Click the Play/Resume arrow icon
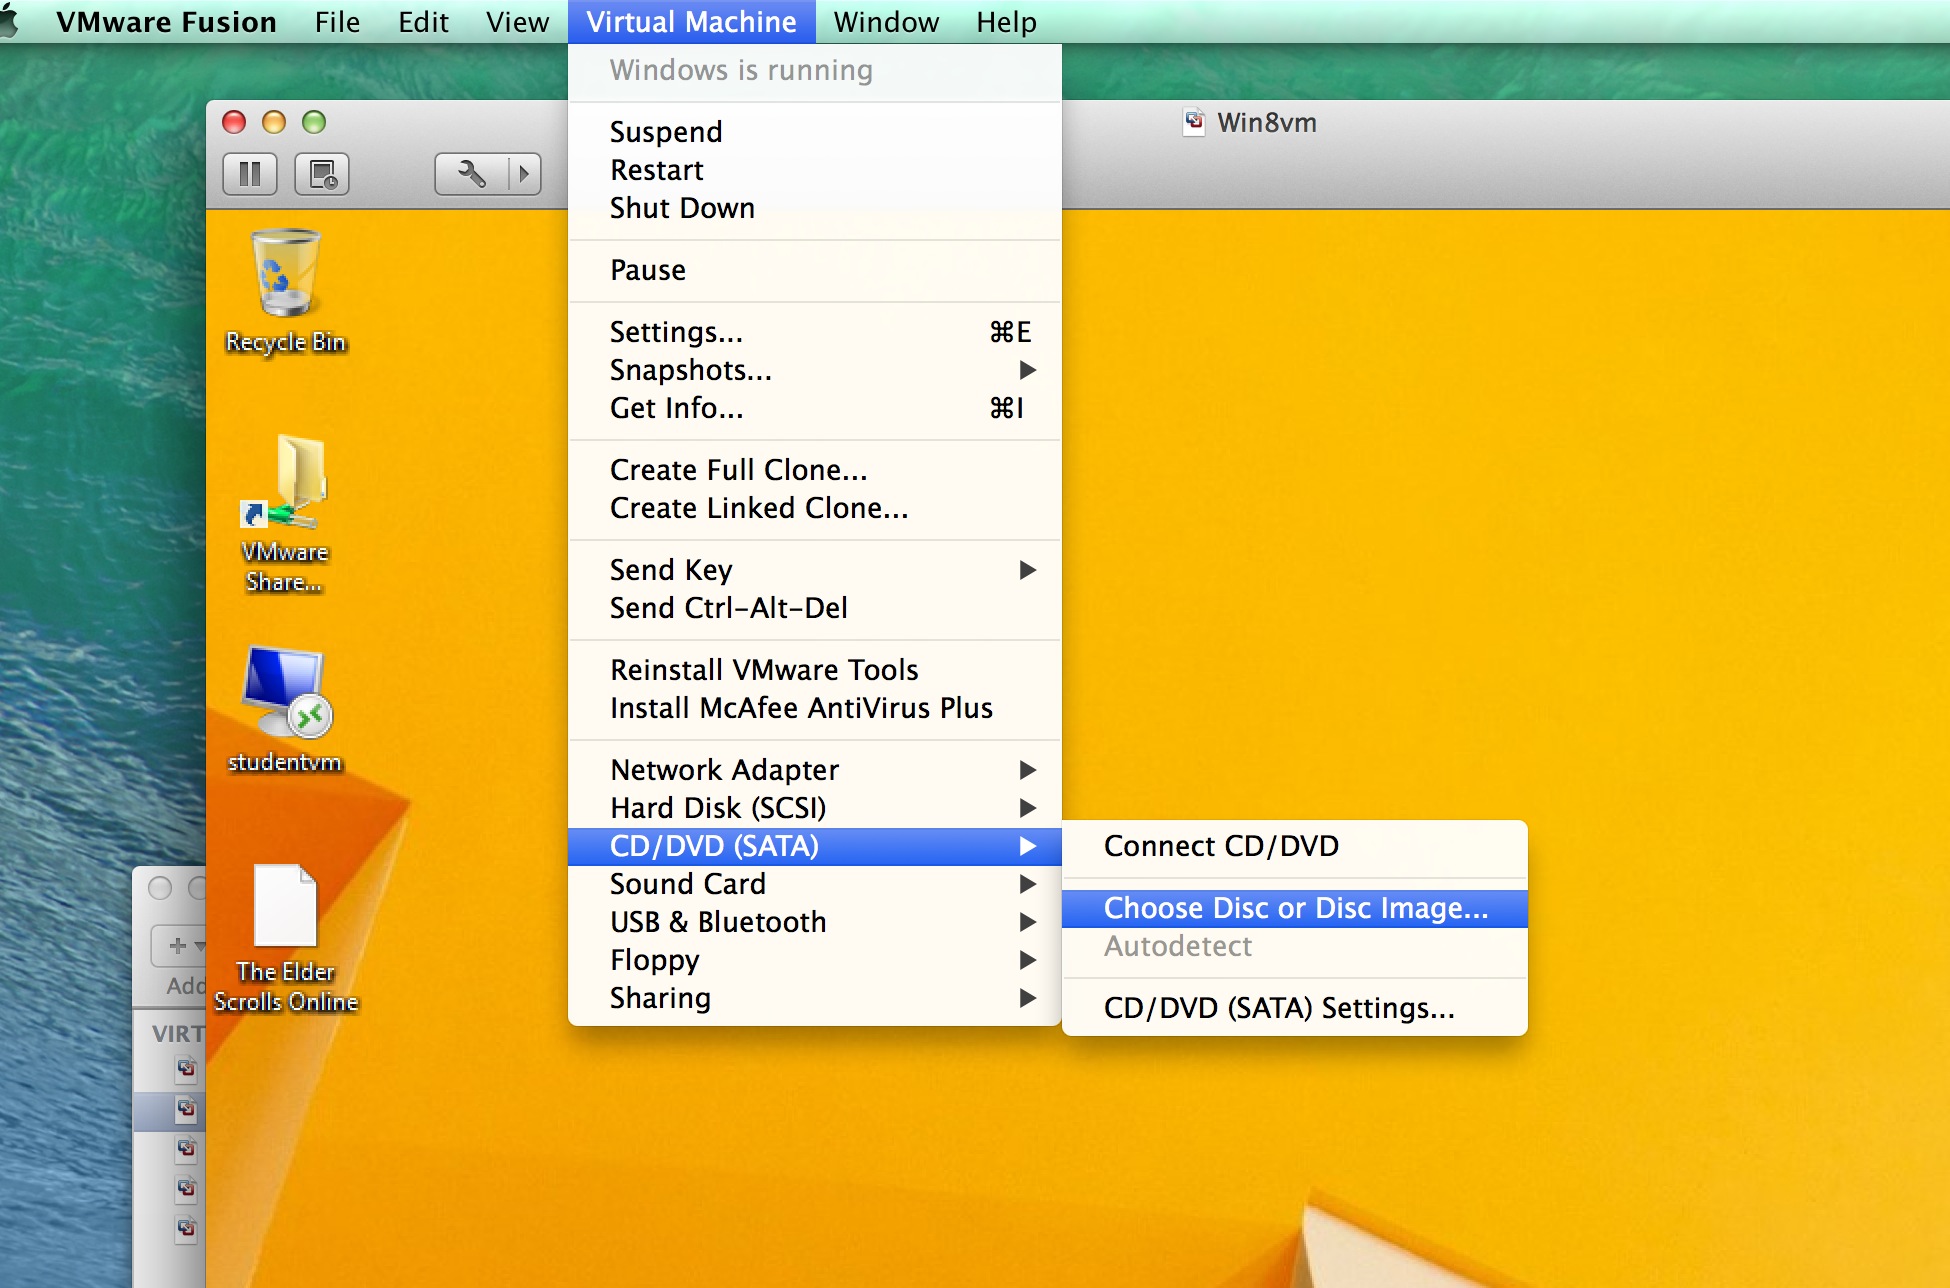 [x=527, y=172]
